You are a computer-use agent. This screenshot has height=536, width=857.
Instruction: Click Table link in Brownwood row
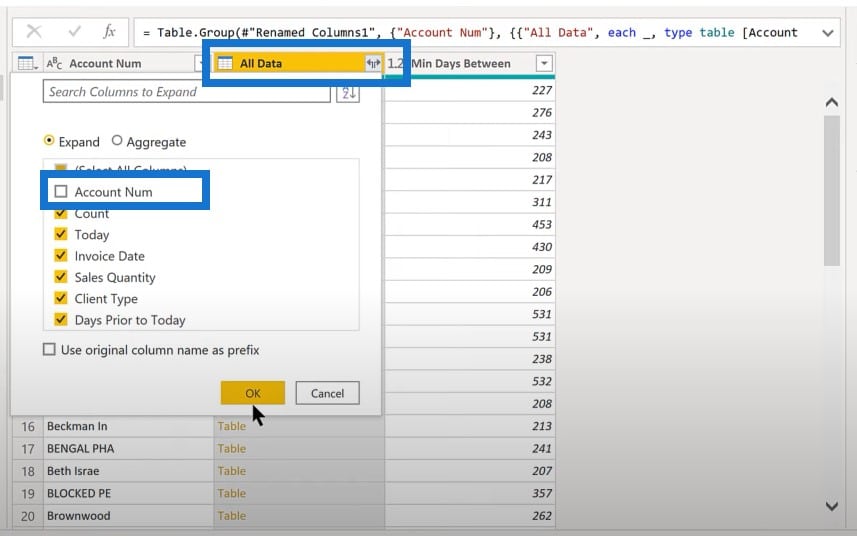click(232, 516)
